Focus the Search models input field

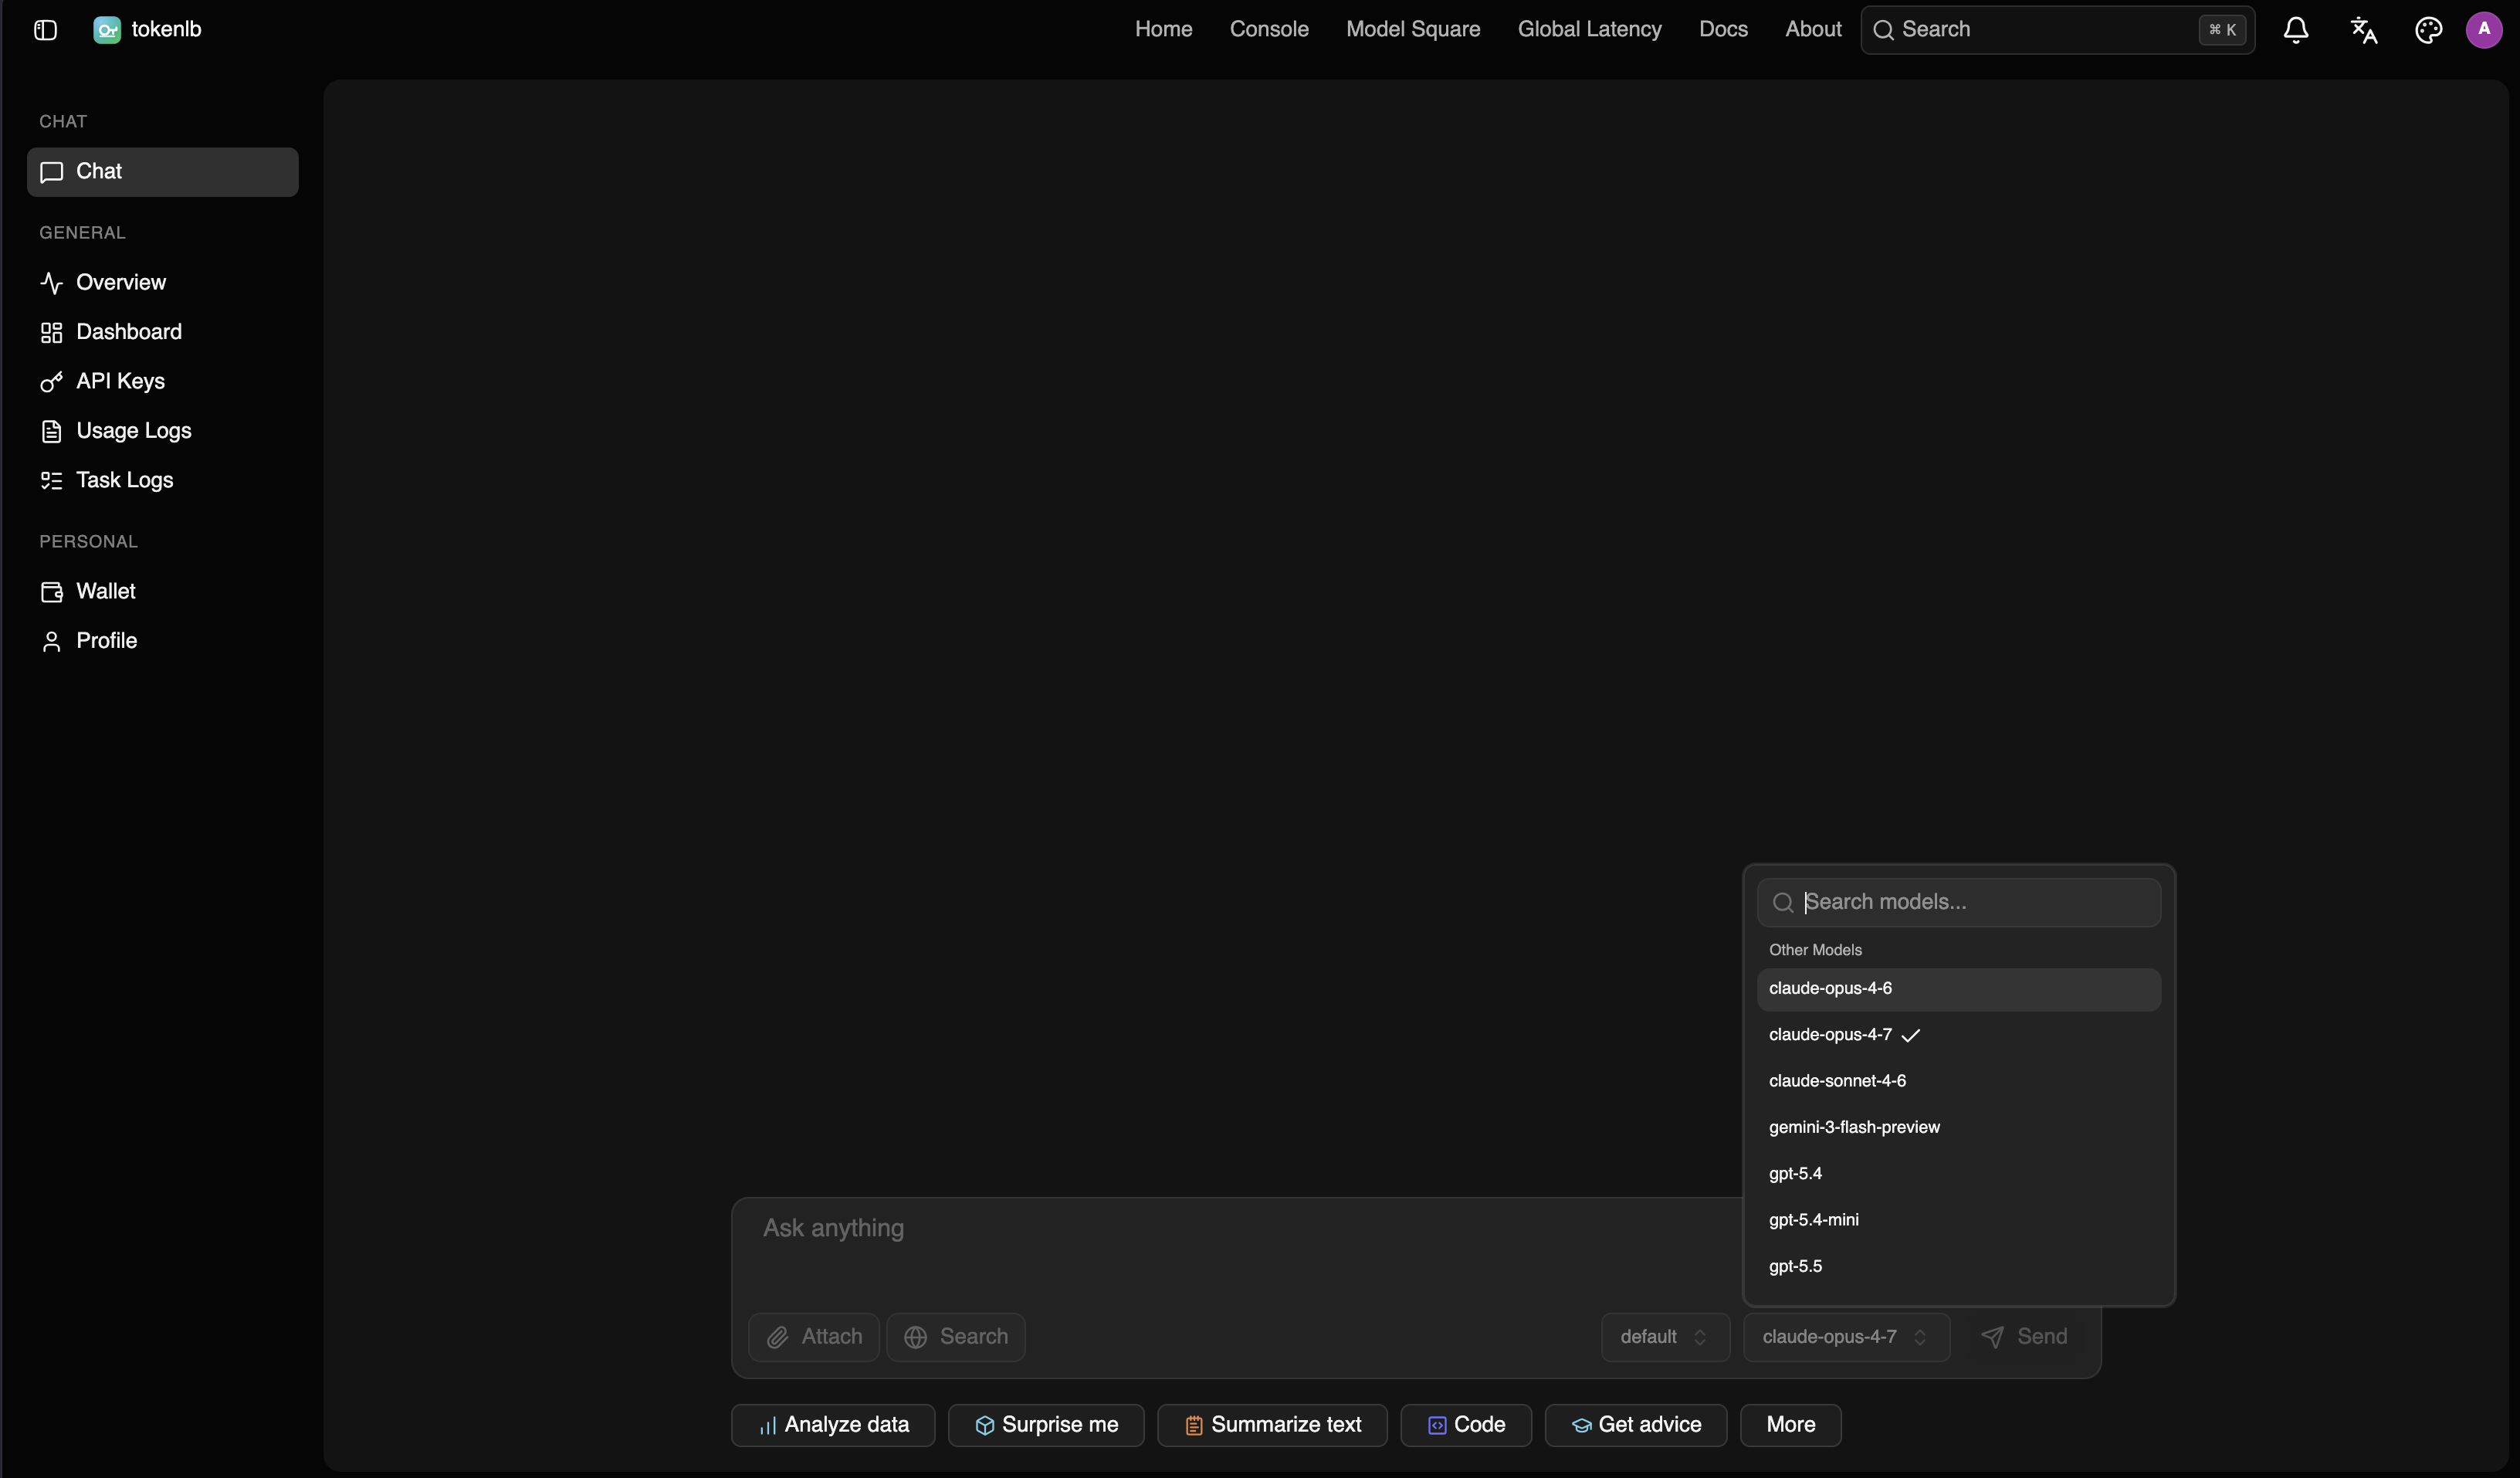point(1958,903)
